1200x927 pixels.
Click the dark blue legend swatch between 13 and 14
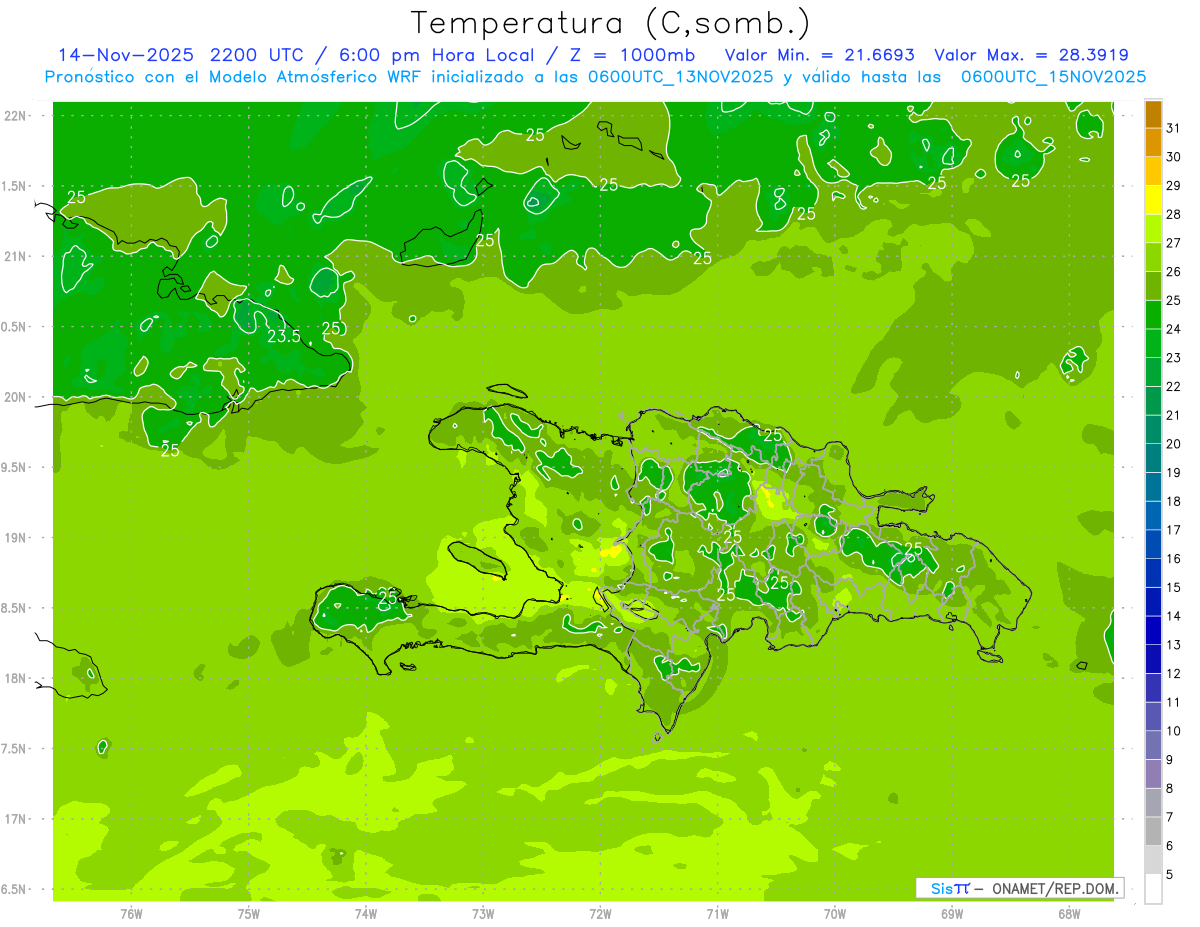[1153, 630]
